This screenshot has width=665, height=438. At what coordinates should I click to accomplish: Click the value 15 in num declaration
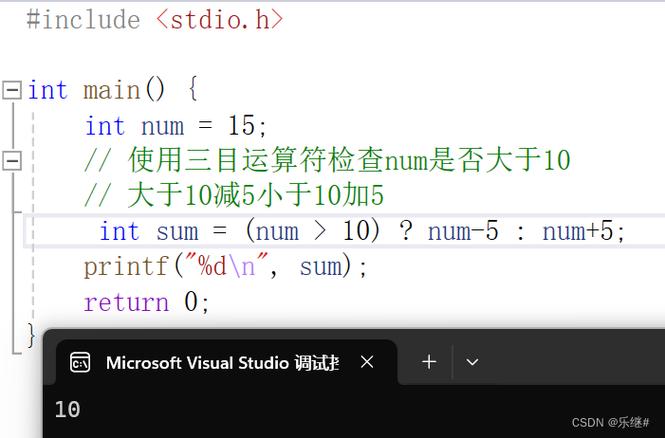pos(242,126)
